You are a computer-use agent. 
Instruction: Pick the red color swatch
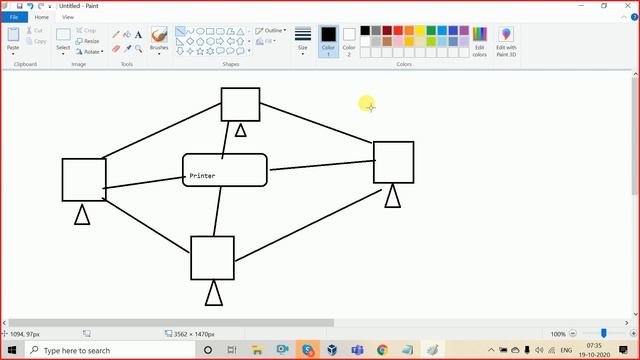point(398,30)
